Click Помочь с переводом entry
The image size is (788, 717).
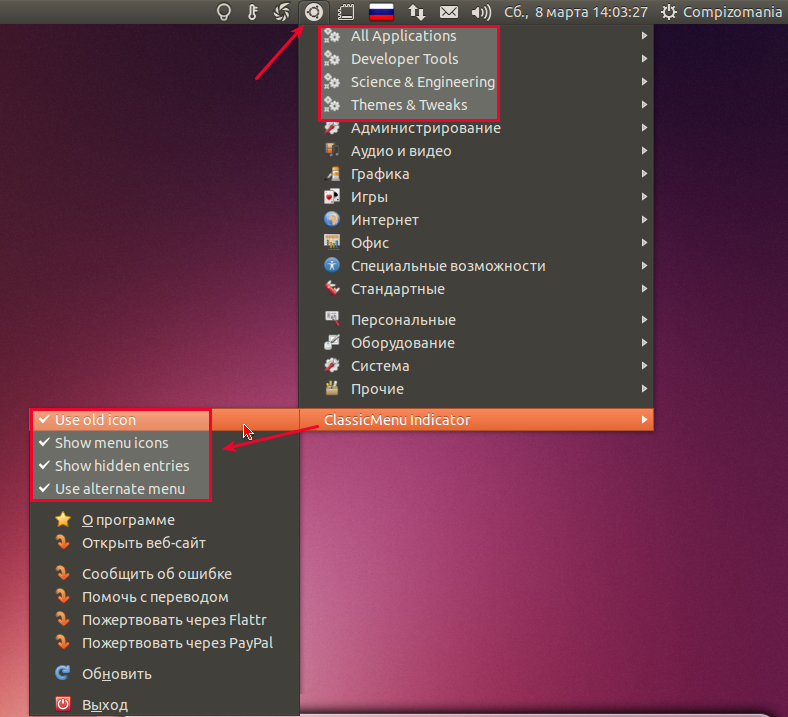165,596
